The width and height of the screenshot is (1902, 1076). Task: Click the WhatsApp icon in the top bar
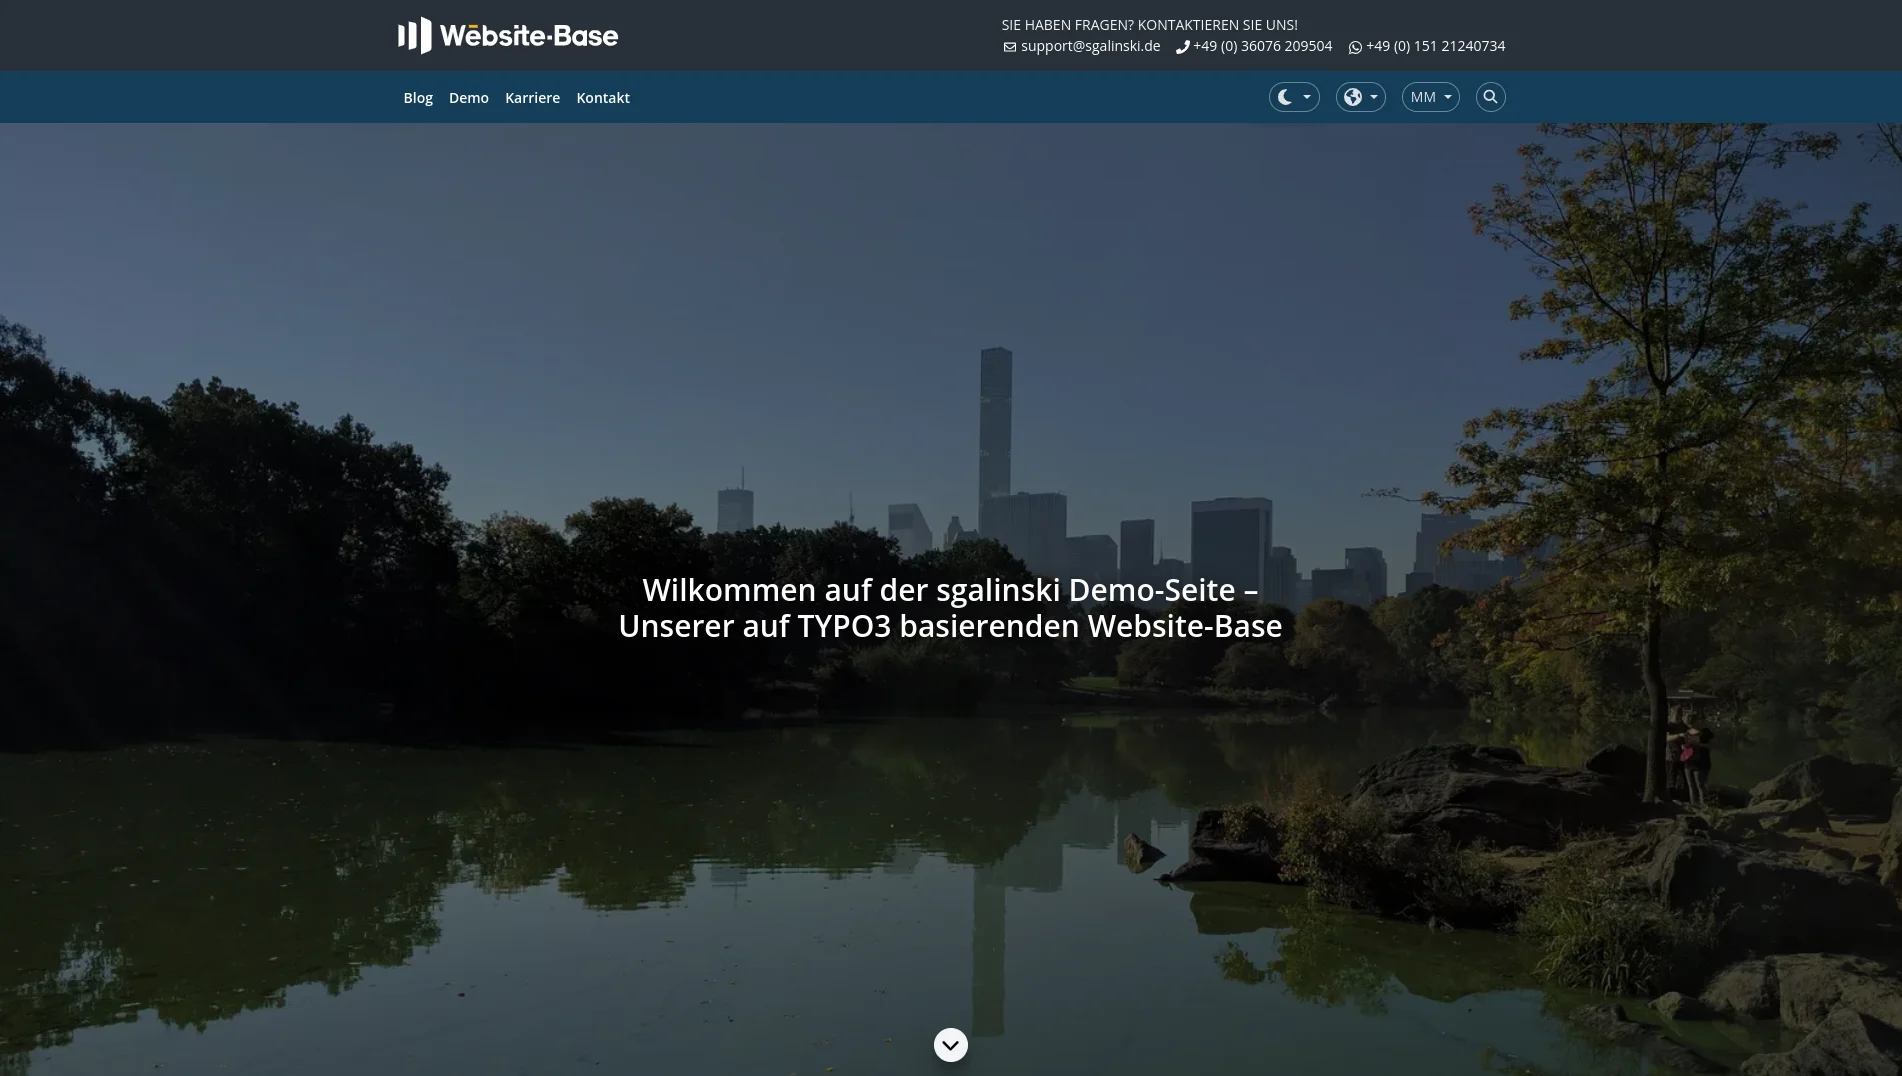[1355, 47]
